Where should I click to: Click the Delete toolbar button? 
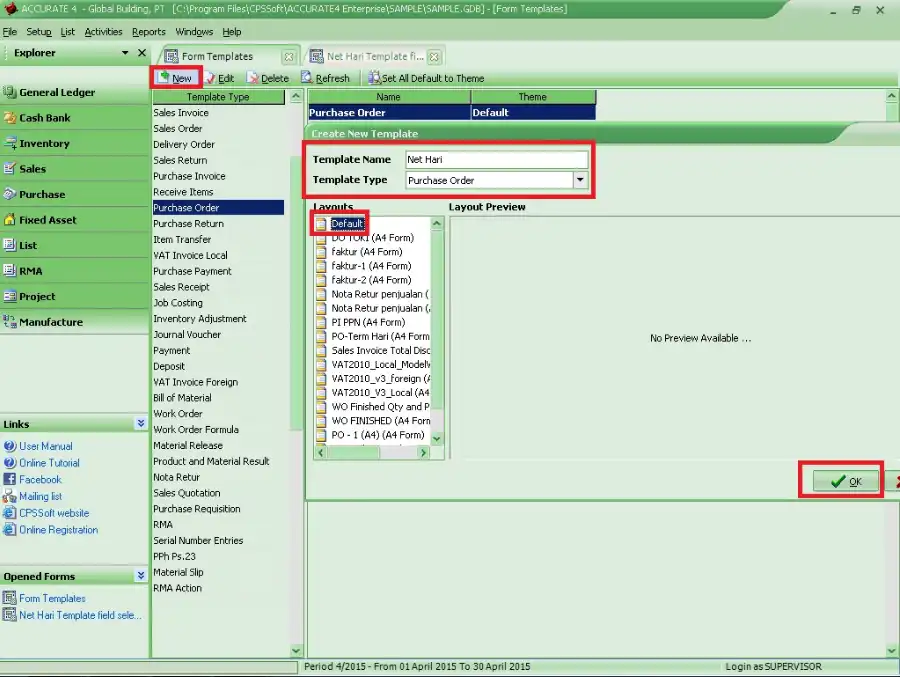[x=268, y=78]
